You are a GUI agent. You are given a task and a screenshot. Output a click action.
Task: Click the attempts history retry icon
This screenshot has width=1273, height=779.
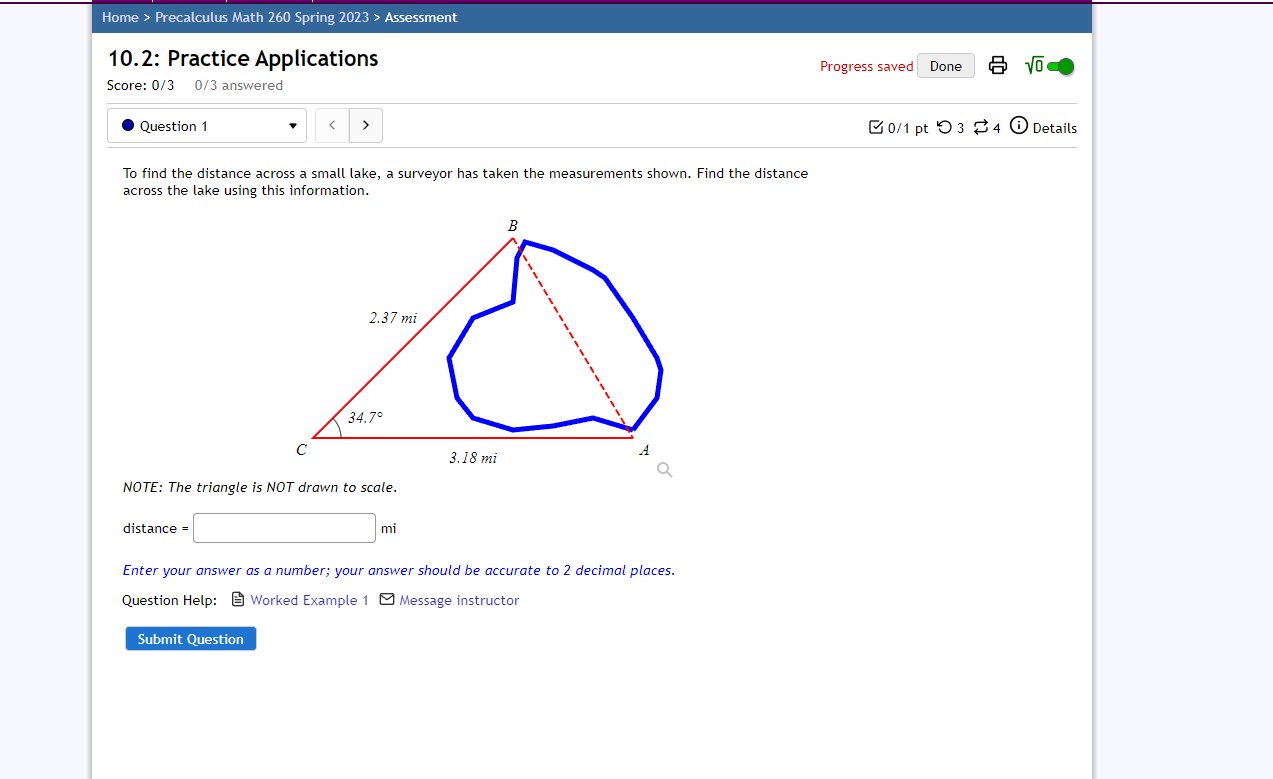coord(943,127)
